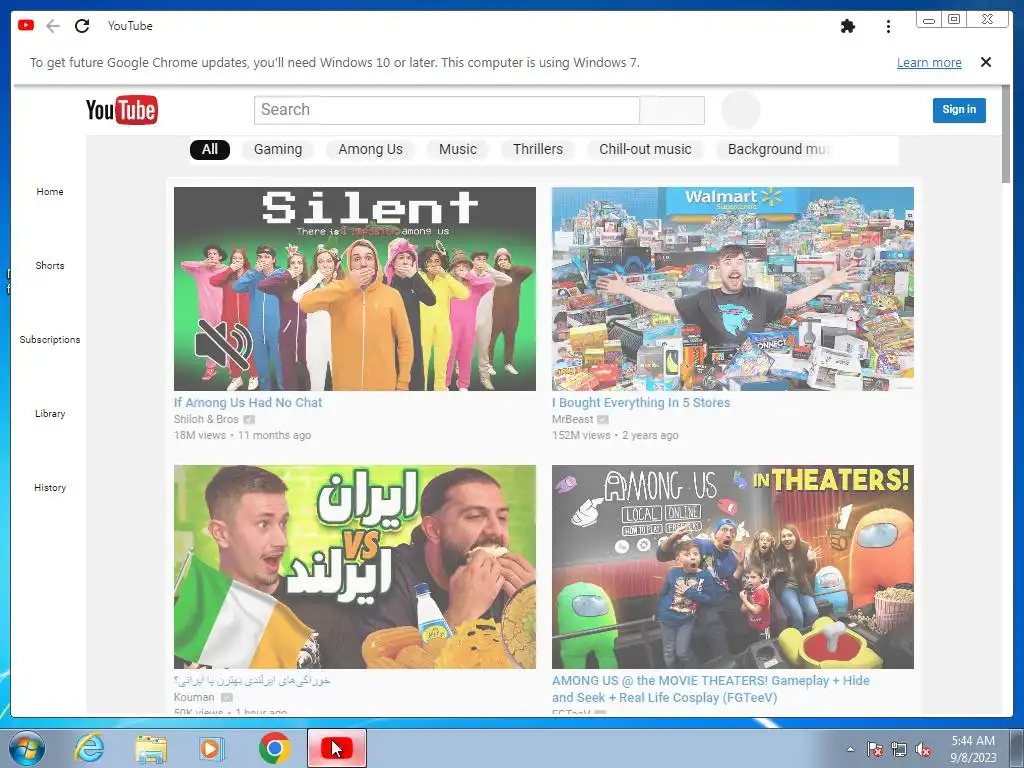Open Library in sidebar
1024x768 pixels.
pyautogui.click(x=50, y=413)
